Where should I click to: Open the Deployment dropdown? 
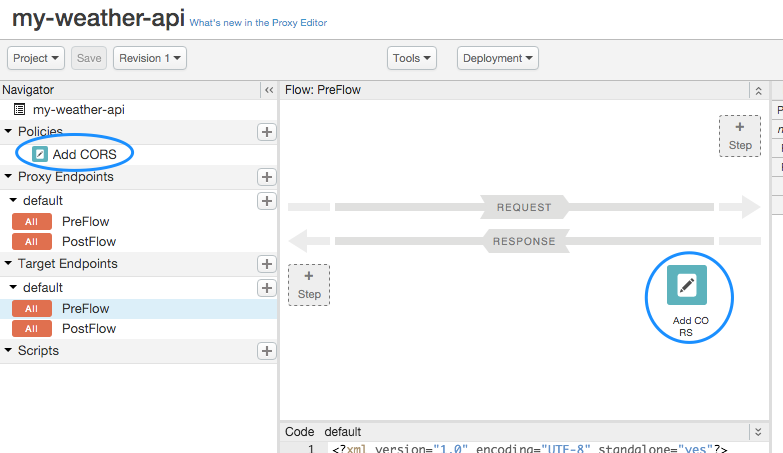[498, 58]
